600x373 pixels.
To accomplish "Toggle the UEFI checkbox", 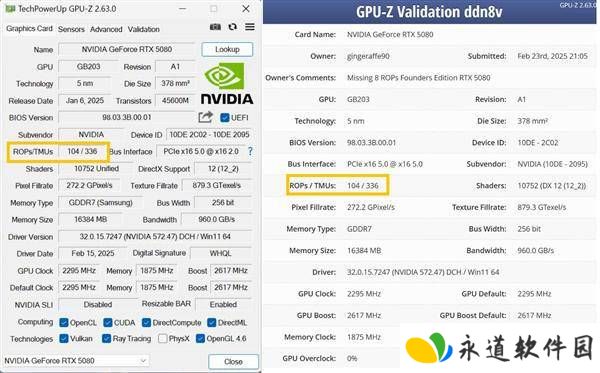I will (225, 117).
